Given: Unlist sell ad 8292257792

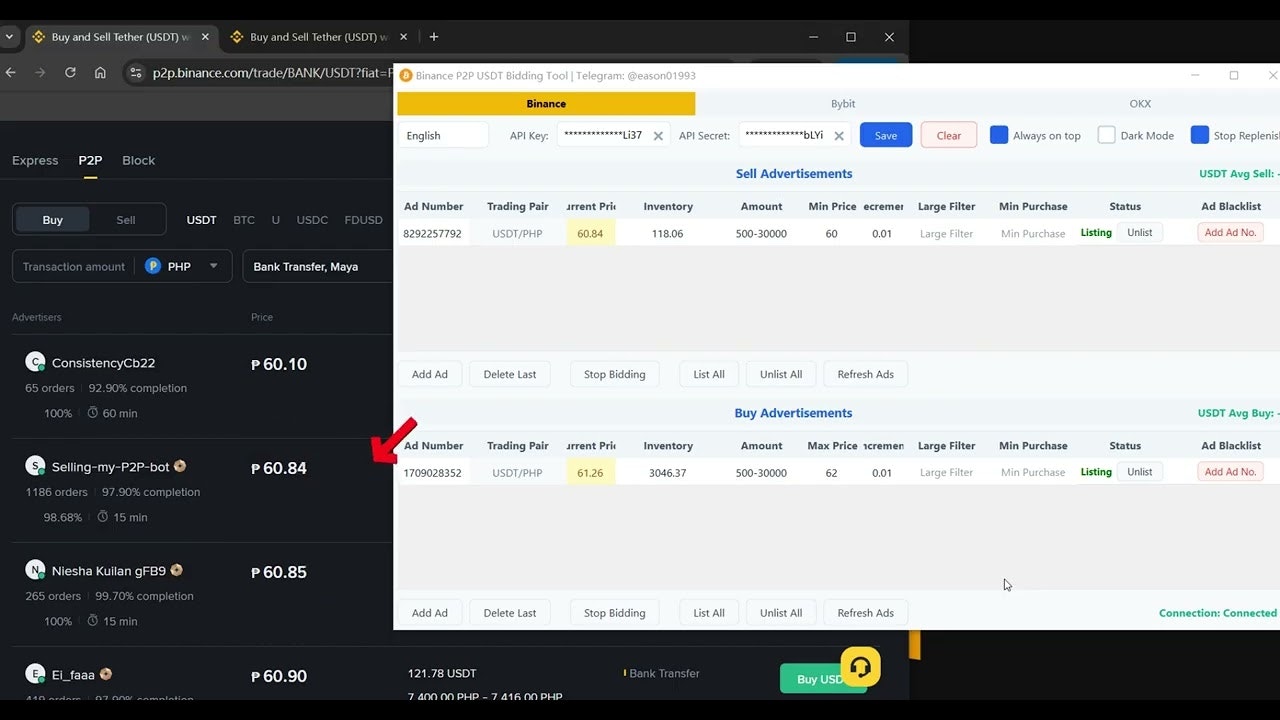Looking at the screenshot, I should pos(1140,232).
